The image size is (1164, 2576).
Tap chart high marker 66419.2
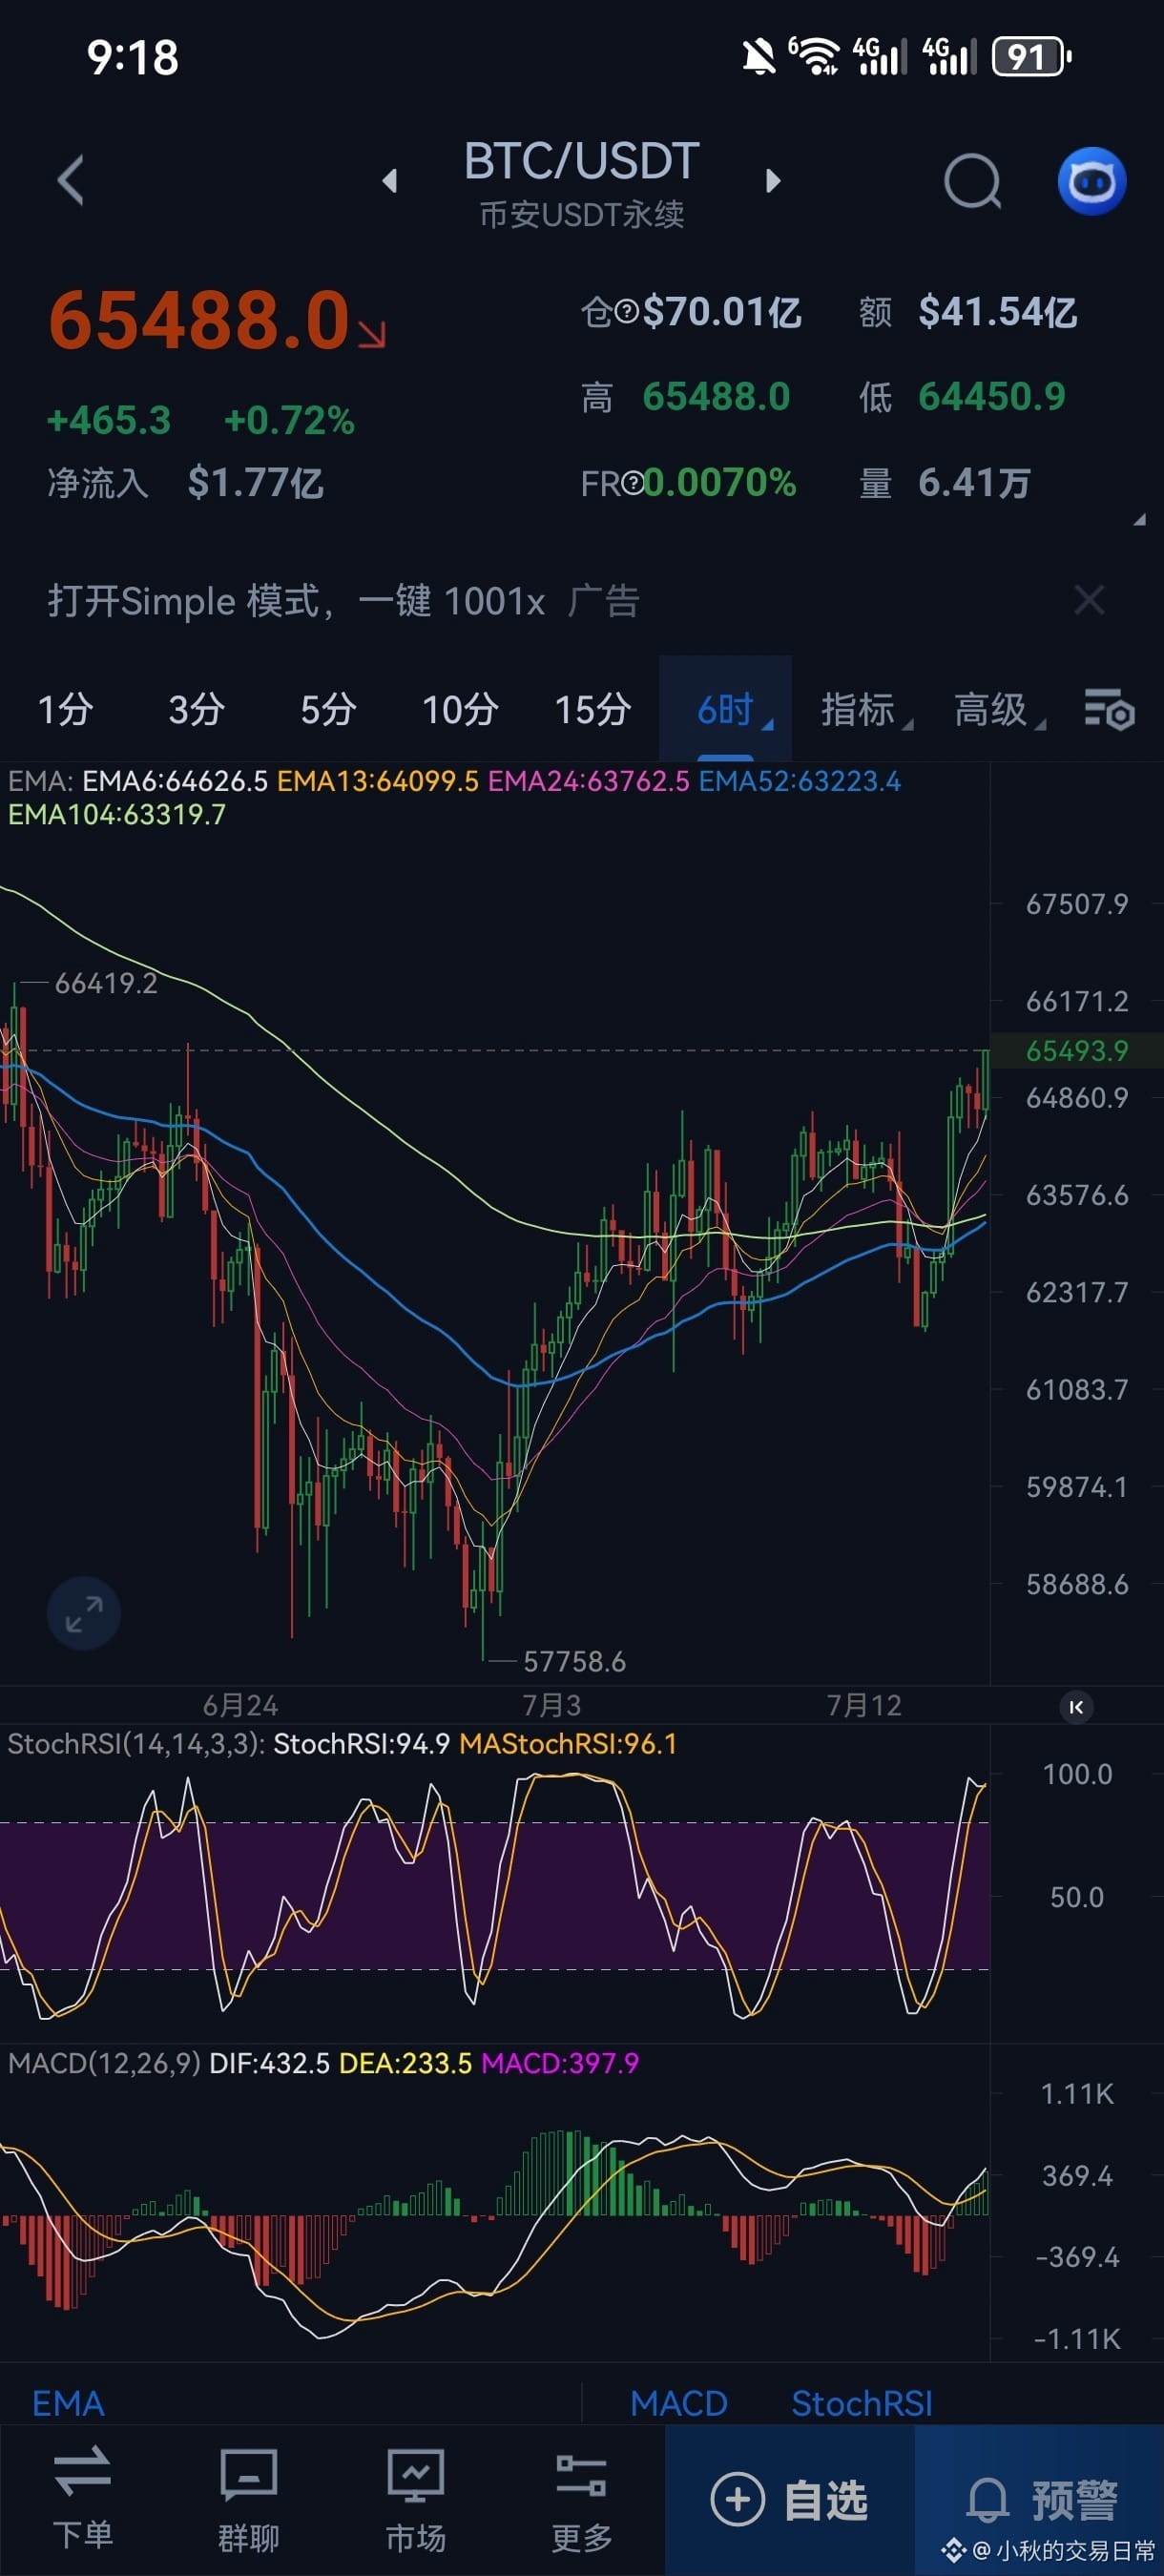[106, 984]
